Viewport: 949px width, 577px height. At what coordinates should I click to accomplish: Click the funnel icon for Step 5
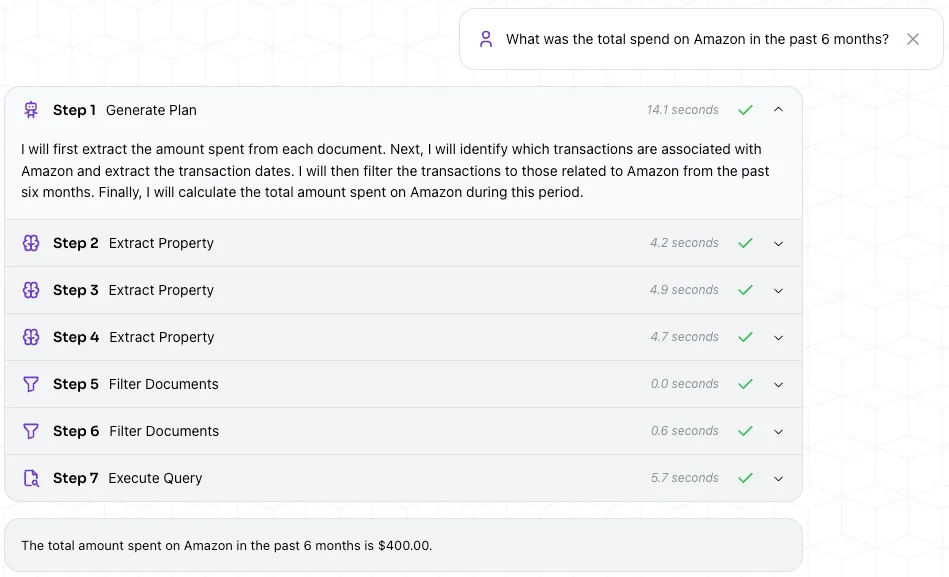click(31, 384)
